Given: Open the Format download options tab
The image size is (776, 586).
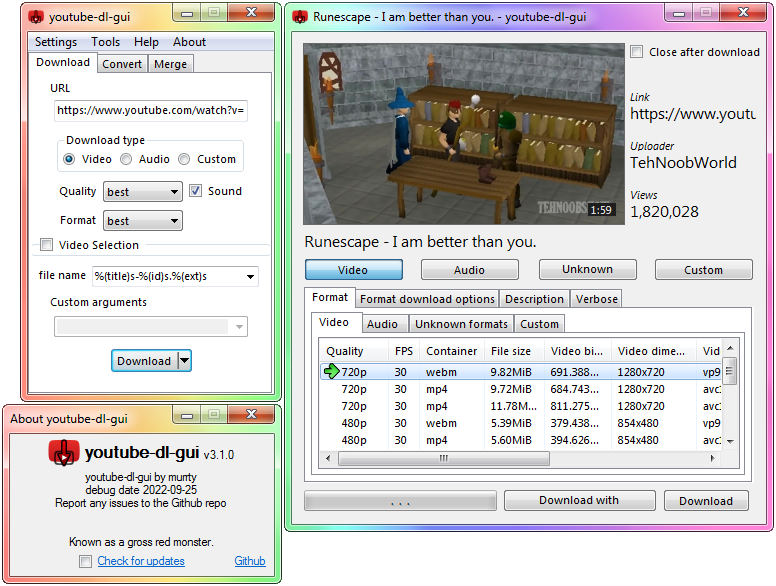Looking at the screenshot, I should (427, 299).
